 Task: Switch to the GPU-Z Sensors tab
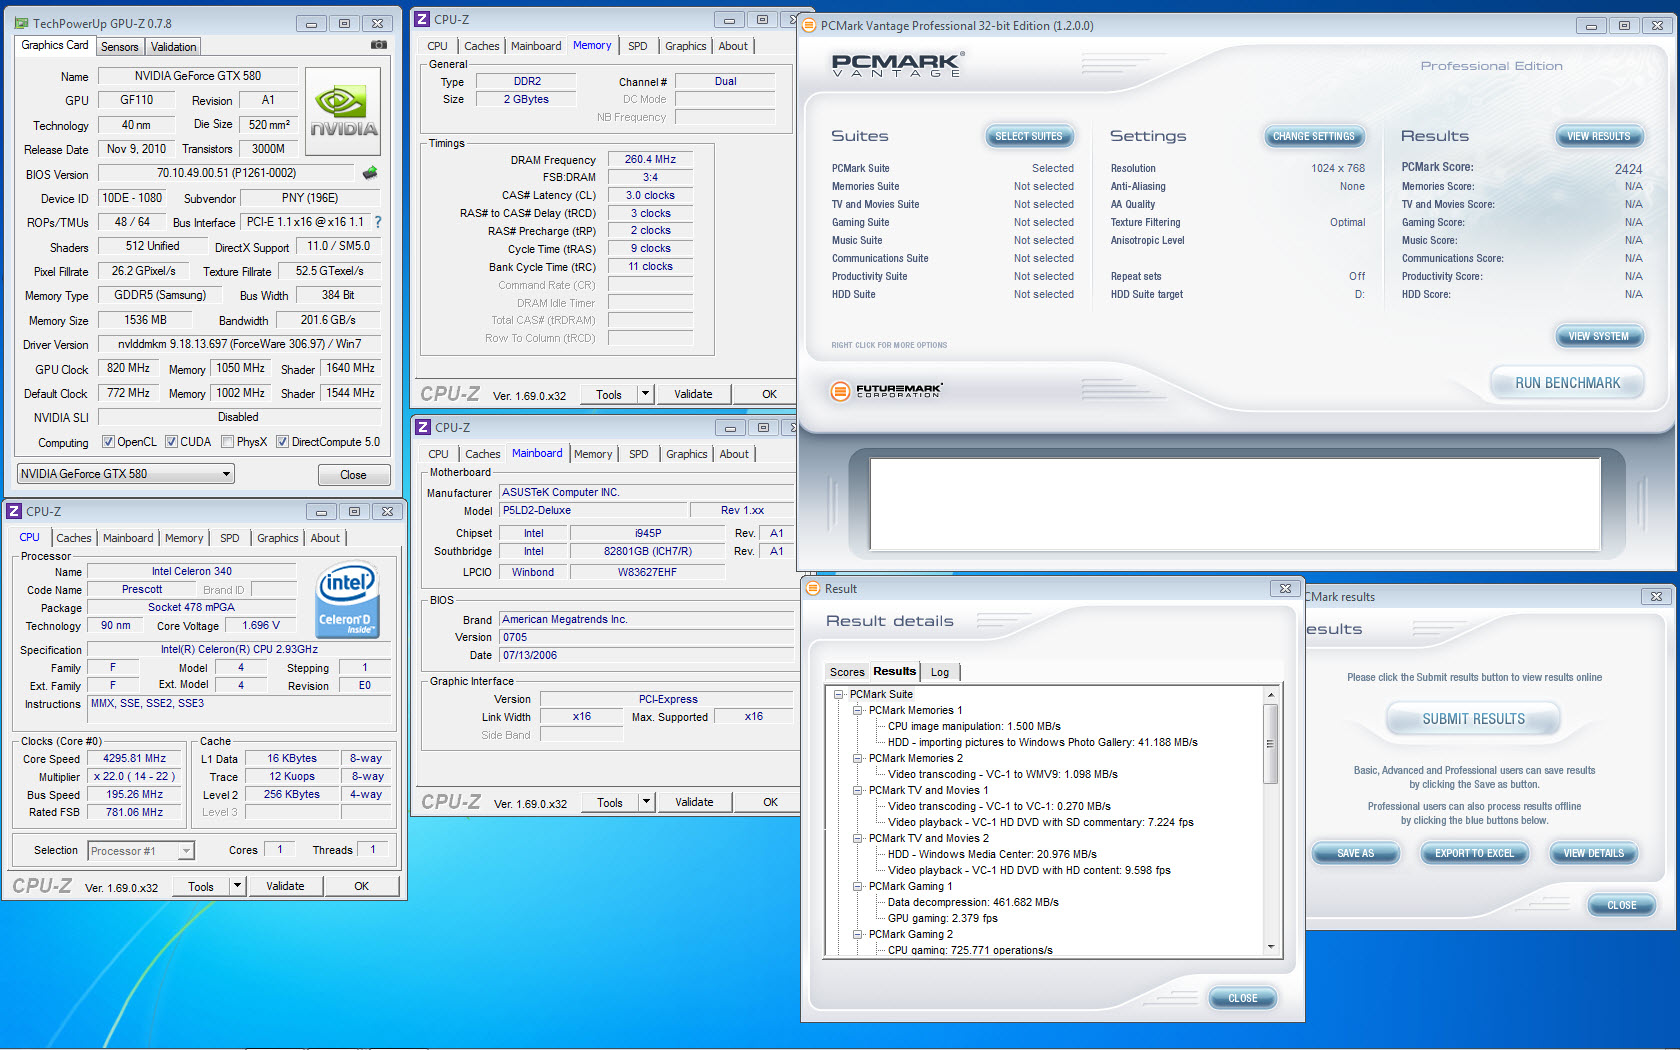tap(120, 47)
